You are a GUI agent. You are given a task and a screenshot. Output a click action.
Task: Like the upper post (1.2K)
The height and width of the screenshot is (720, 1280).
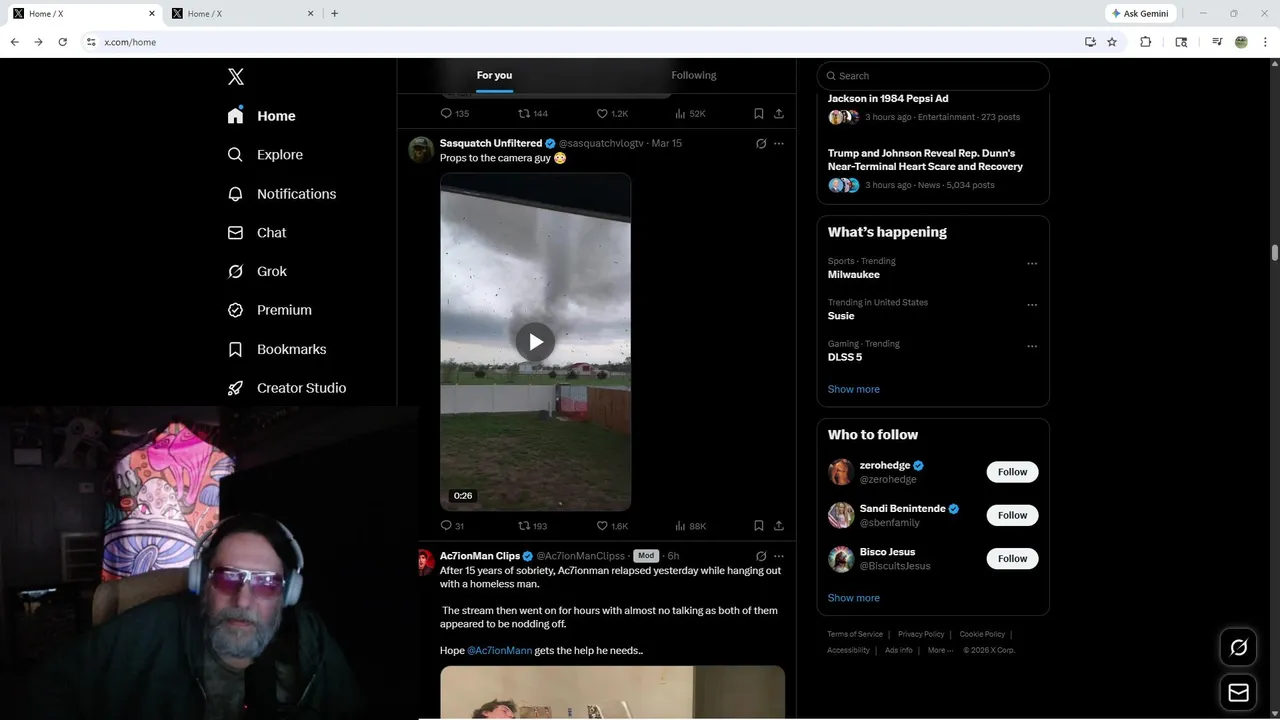point(612,114)
